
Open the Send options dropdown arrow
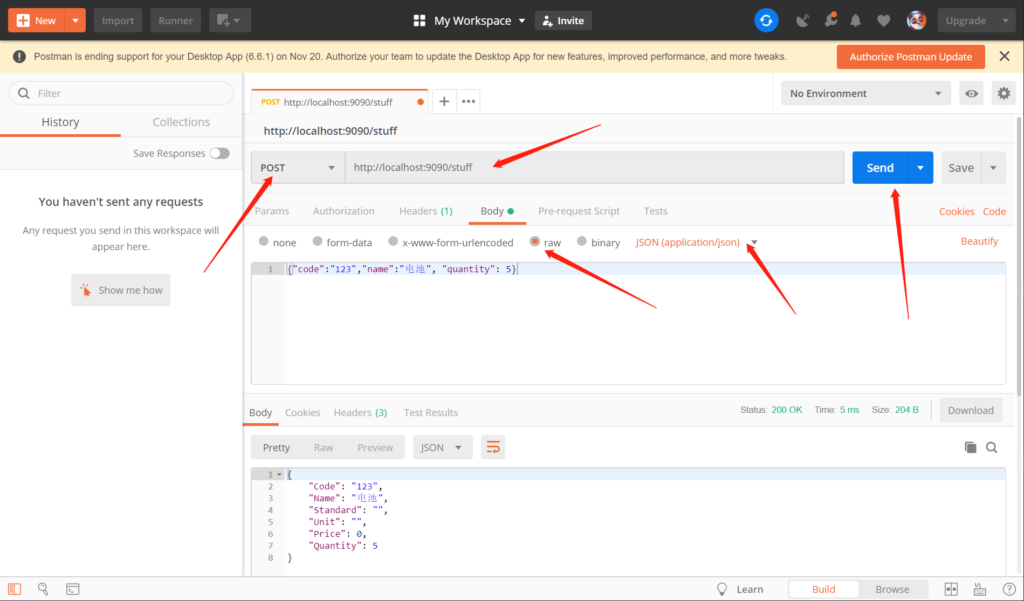click(x=920, y=168)
